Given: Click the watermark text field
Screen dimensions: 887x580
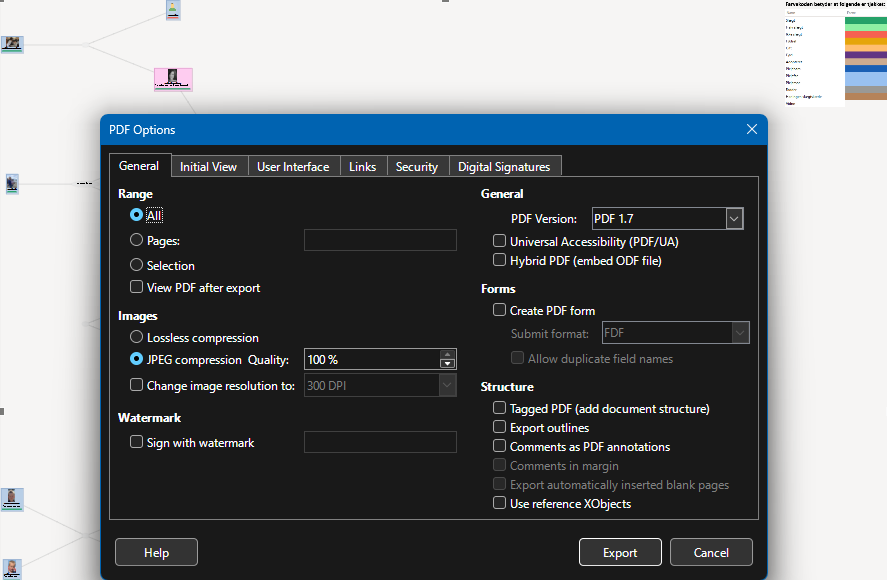Looking at the screenshot, I should (x=380, y=442).
